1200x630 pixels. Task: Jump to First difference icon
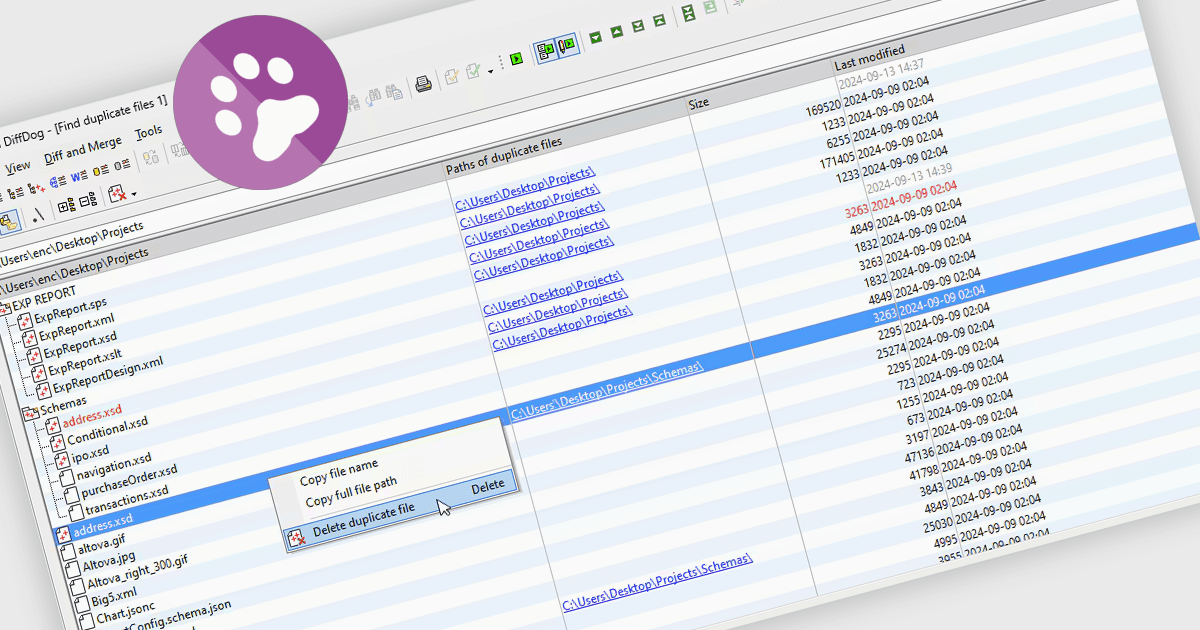coord(660,20)
